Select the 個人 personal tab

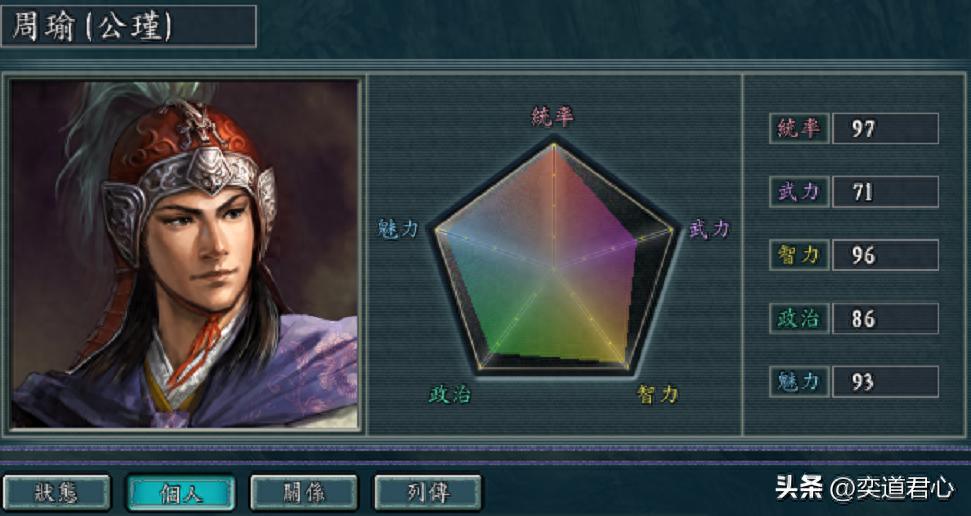pyautogui.click(x=180, y=492)
